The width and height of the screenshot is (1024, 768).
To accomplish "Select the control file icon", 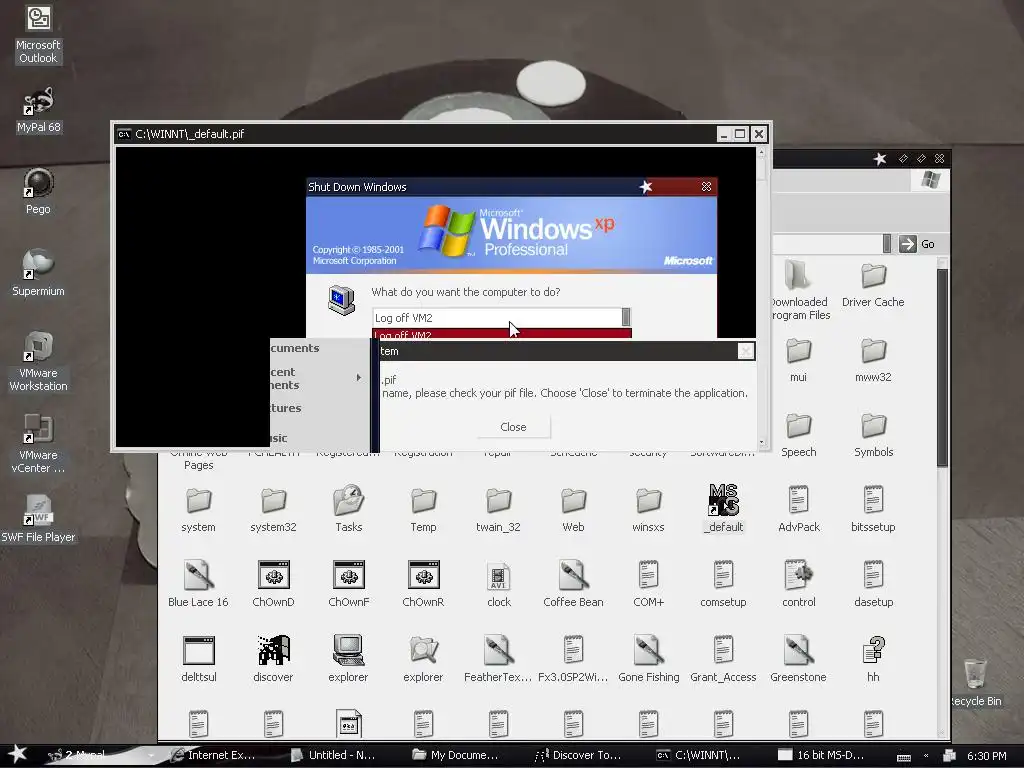I will pyautogui.click(x=798, y=584).
